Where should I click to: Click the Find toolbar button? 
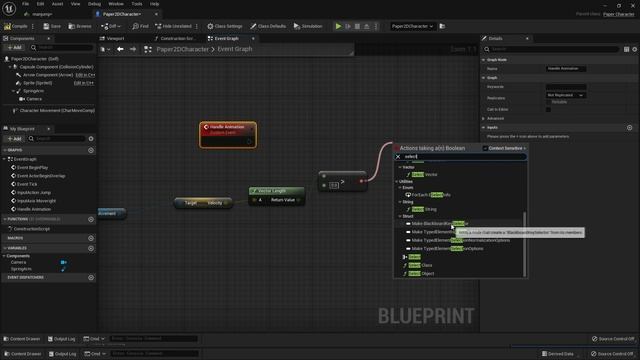tap(140, 26)
